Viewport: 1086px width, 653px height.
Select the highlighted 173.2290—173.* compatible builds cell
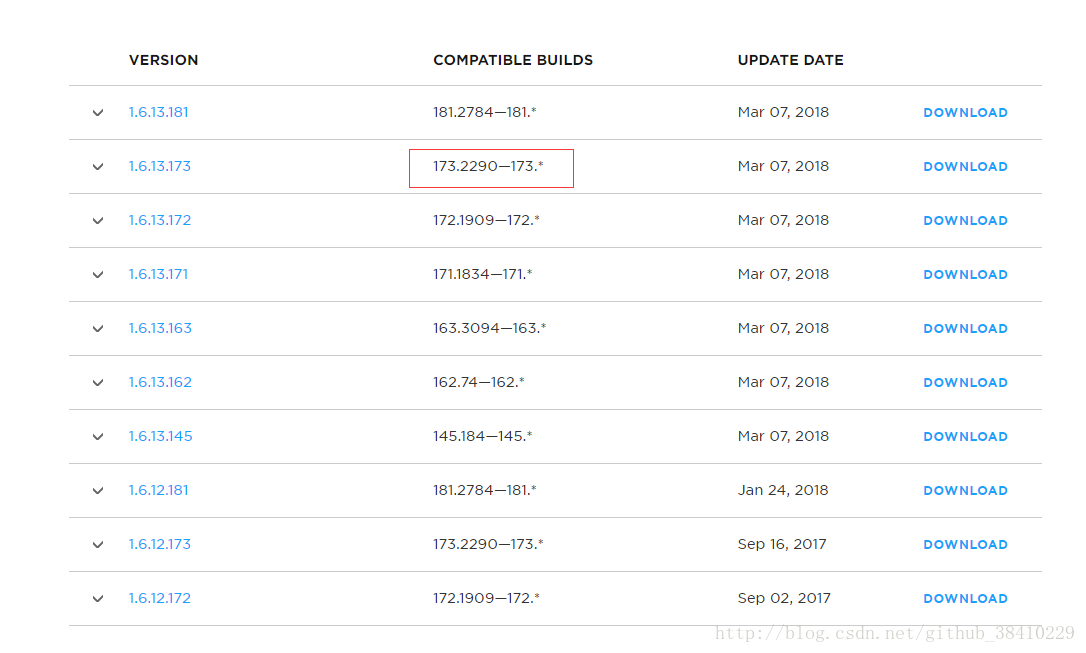pyautogui.click(x=491, y=168)
